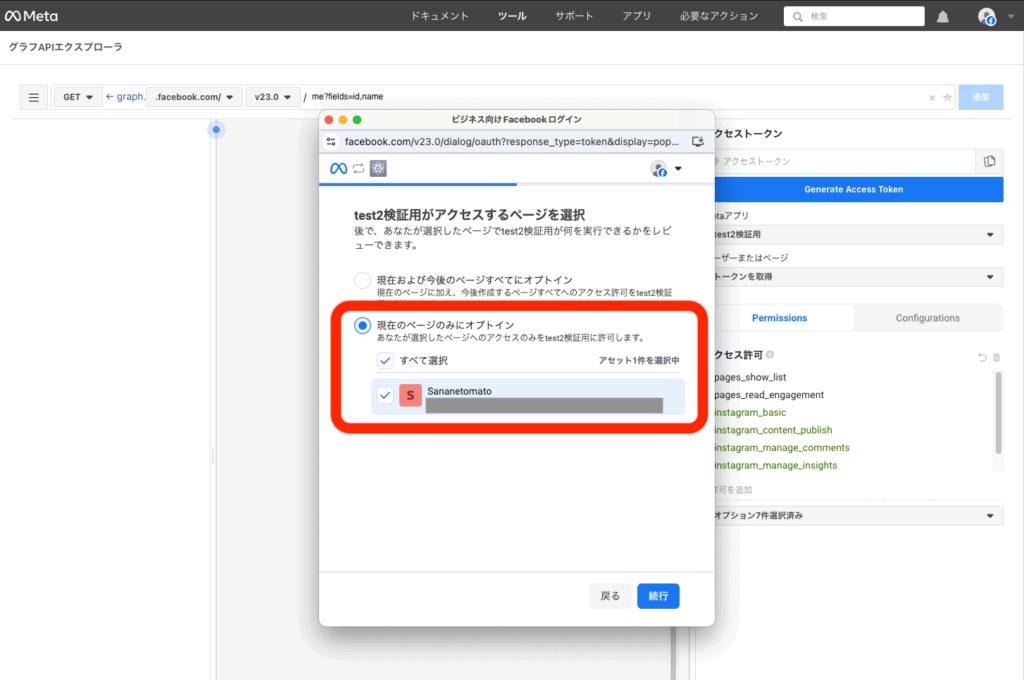Click the install icon in popup address bar
The image size is (1024, 680).
coord(697,142)
